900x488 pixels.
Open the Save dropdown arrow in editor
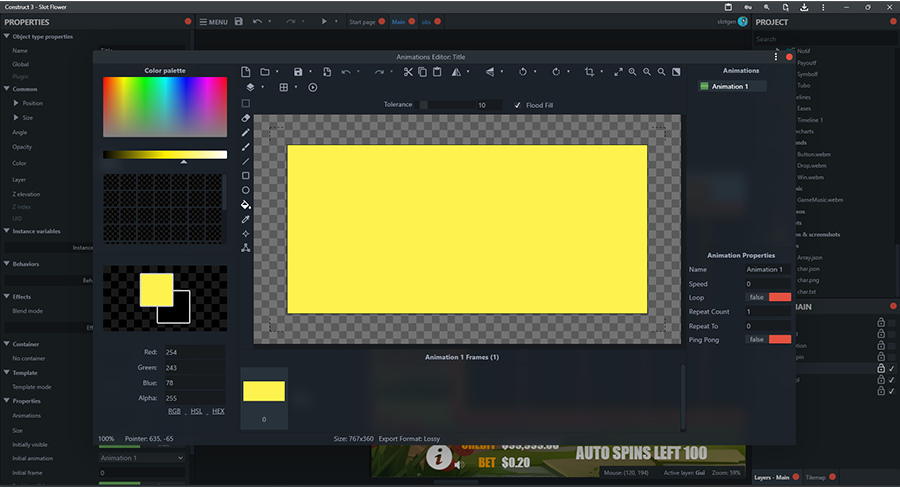(x=312, y=72)
